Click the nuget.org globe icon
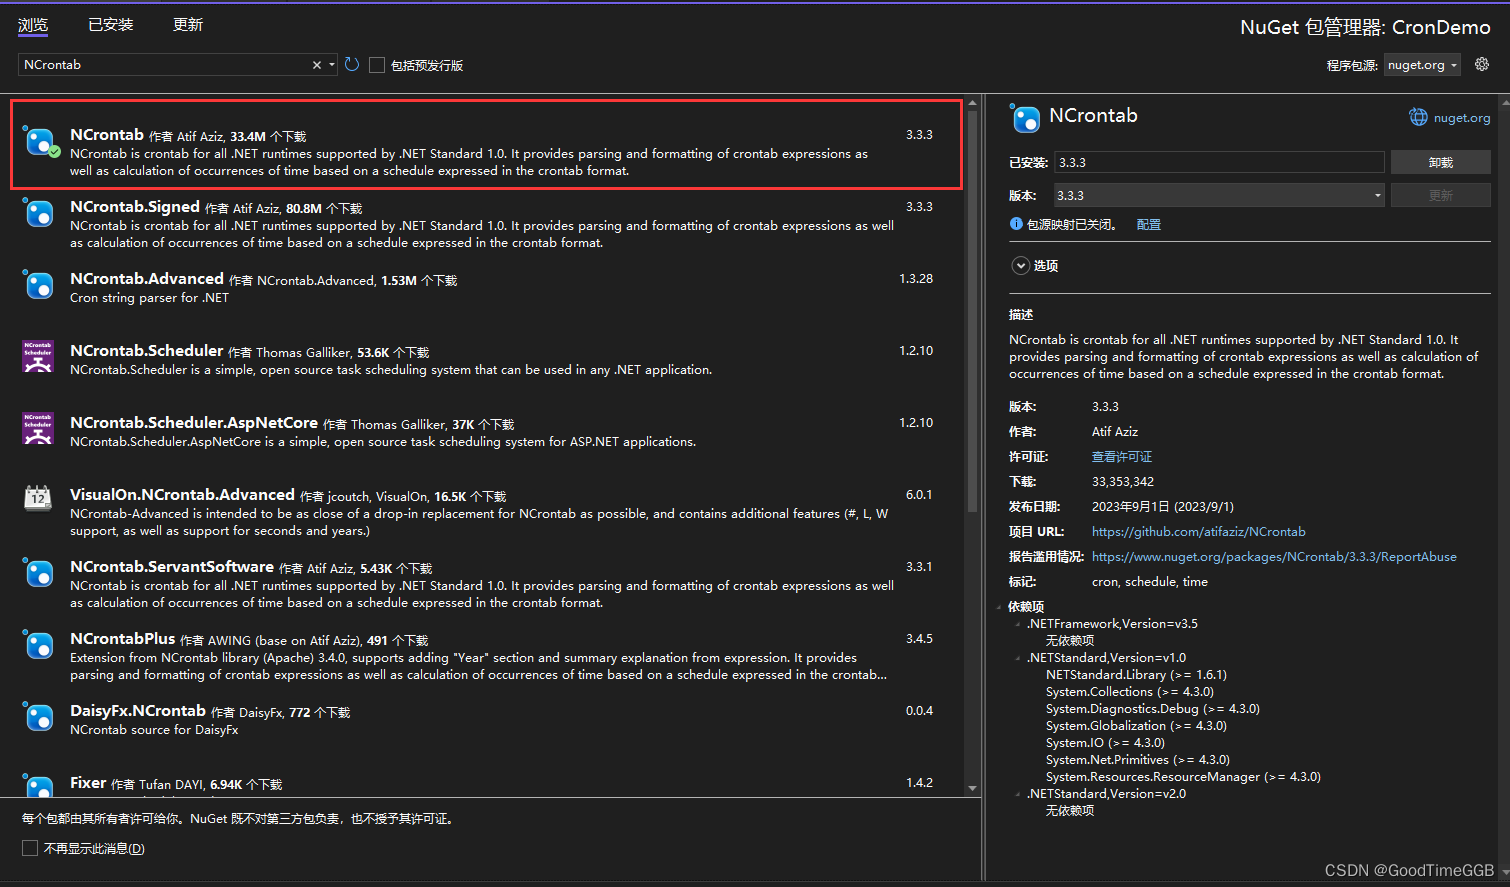Image resolution: width=1510 pixels, height=887 pixels. click(x=1418, y=117)
